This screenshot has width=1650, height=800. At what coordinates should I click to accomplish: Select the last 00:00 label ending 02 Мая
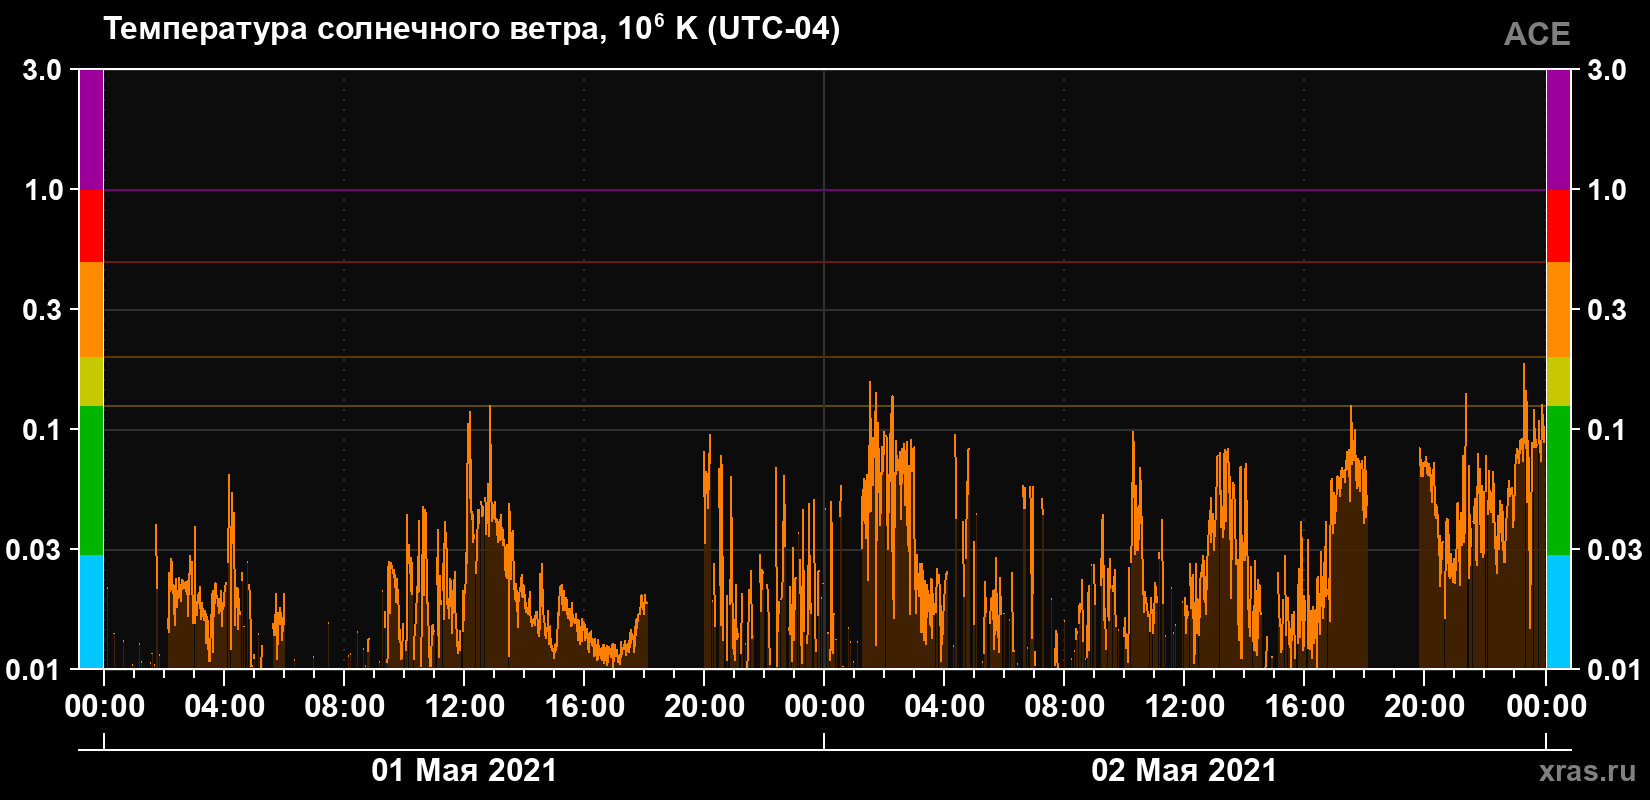[x=1546, y=707]
